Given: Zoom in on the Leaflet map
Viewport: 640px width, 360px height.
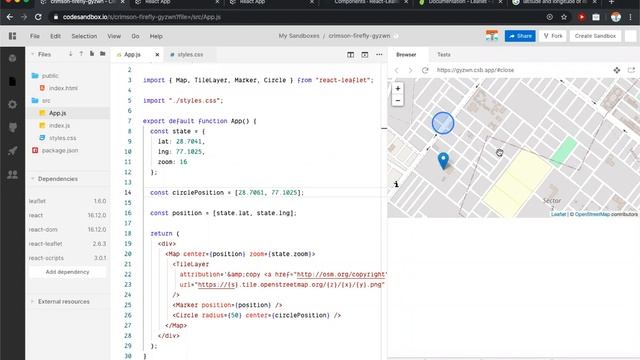Looking at the screenshot, I should (398, 88).
